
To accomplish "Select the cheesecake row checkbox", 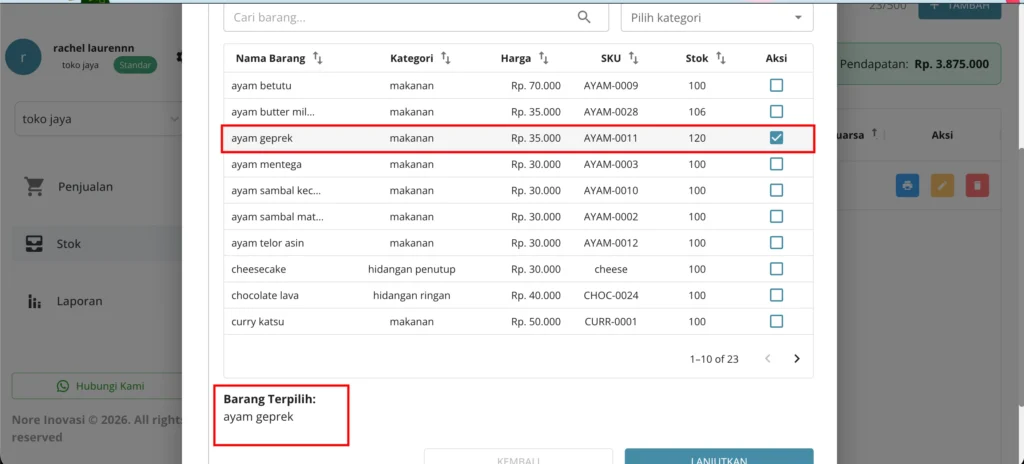I will coord(776,269).
